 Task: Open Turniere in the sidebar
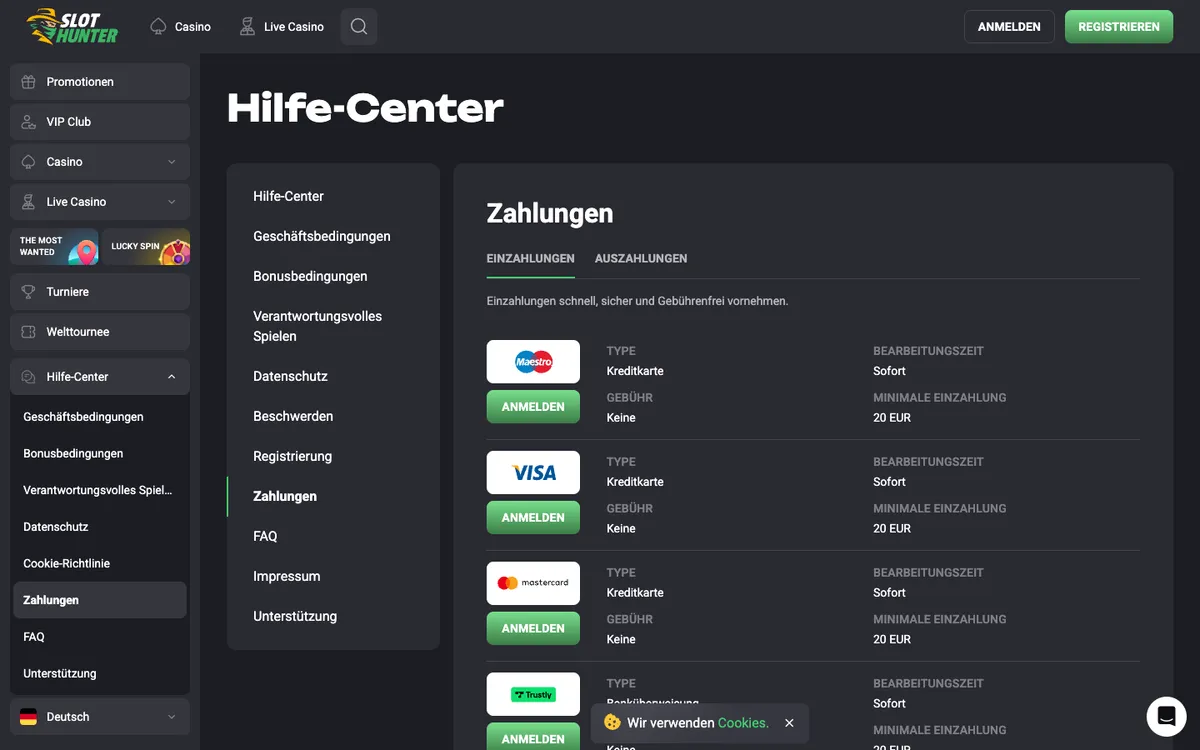coord(100,292)
